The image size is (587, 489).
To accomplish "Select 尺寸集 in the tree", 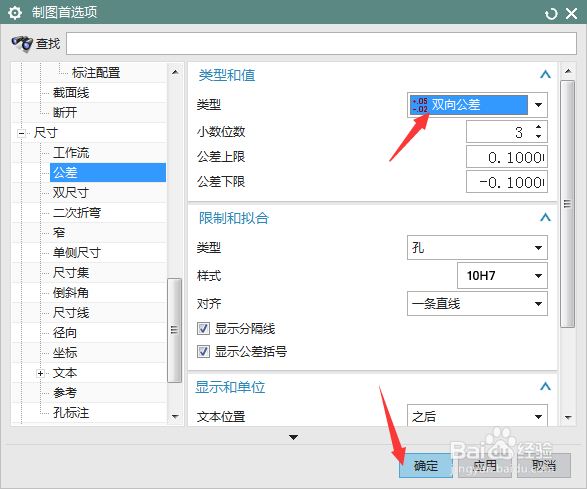I will pyautogui.click(x=71, y=273).
